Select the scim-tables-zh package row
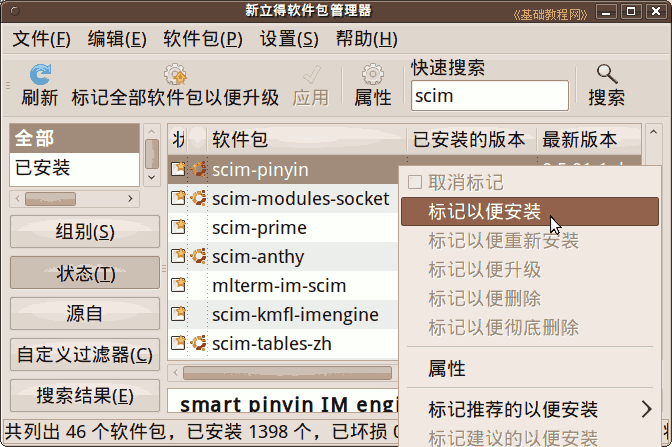This screenshot has height=447, width=672. point(283,343)
